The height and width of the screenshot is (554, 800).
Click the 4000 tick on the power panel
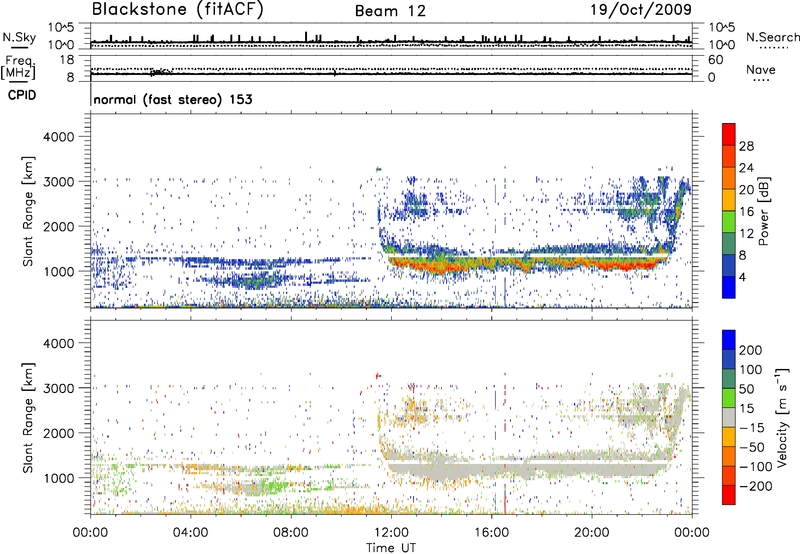pos(59,137)
